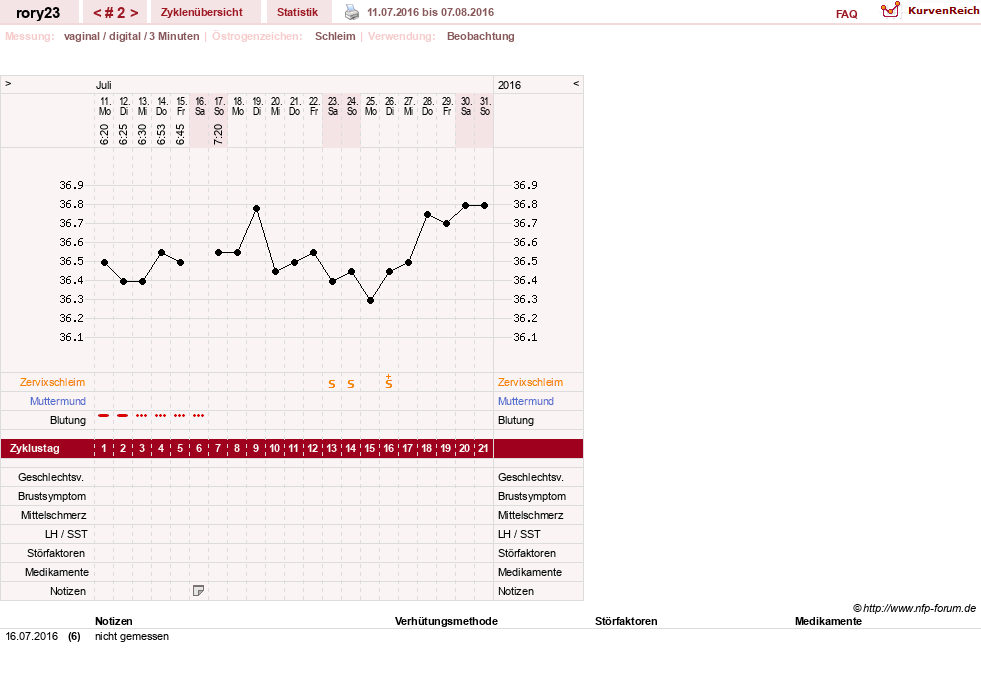Click the 'vaginal / digital / 3 Minuten' setting
The height and width of the screenshot is (680, 981).
131,36
